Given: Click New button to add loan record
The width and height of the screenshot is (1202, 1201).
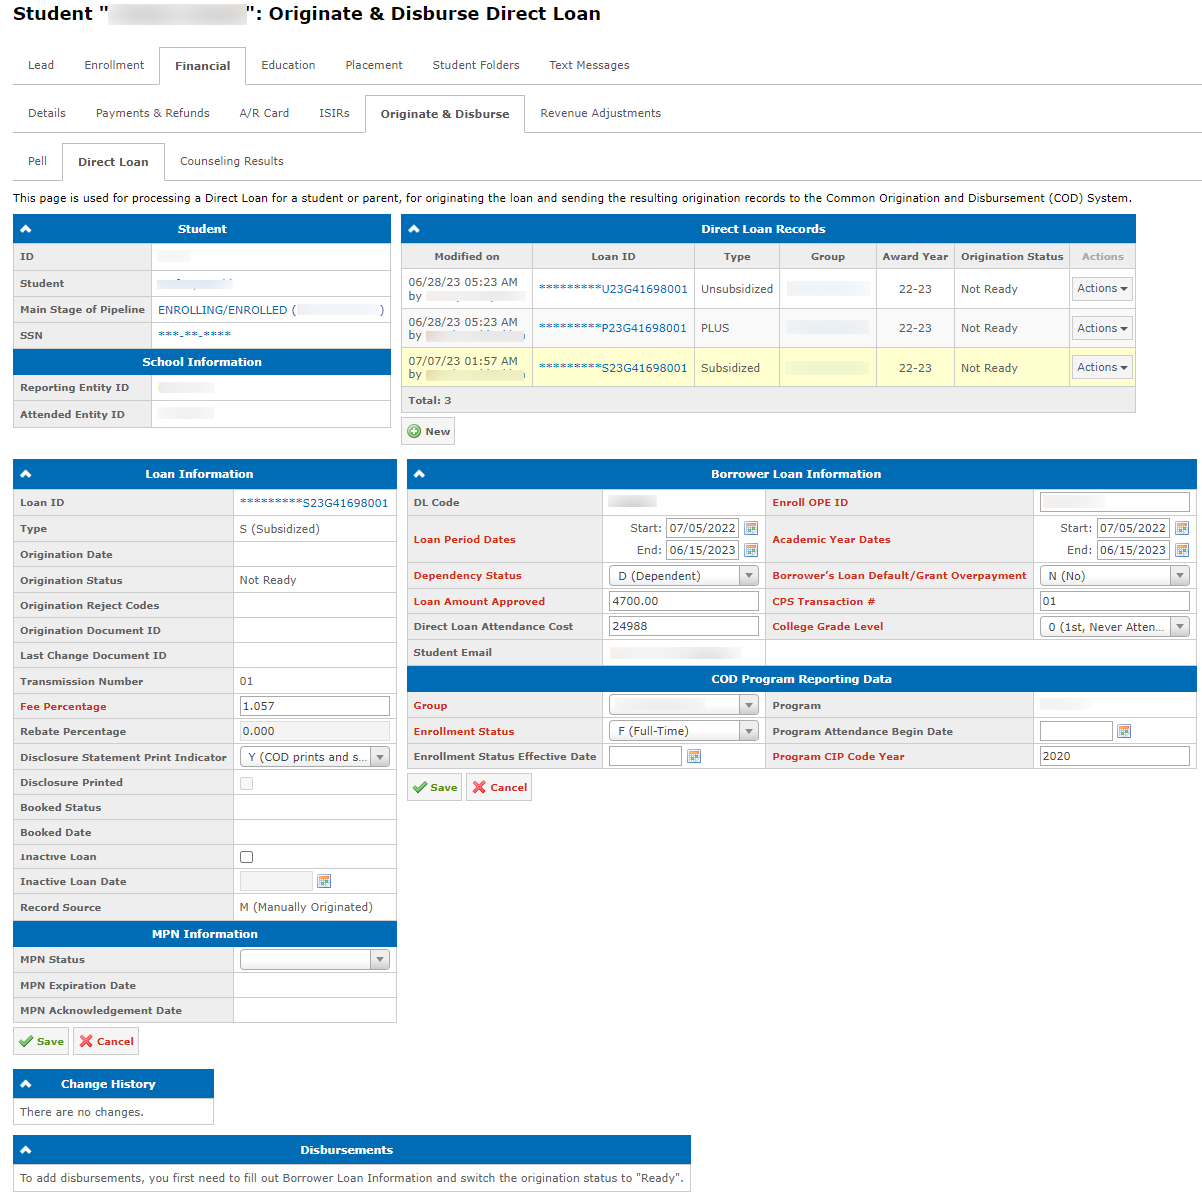Looking at the screenshot, I should click(x=428, y=431).
